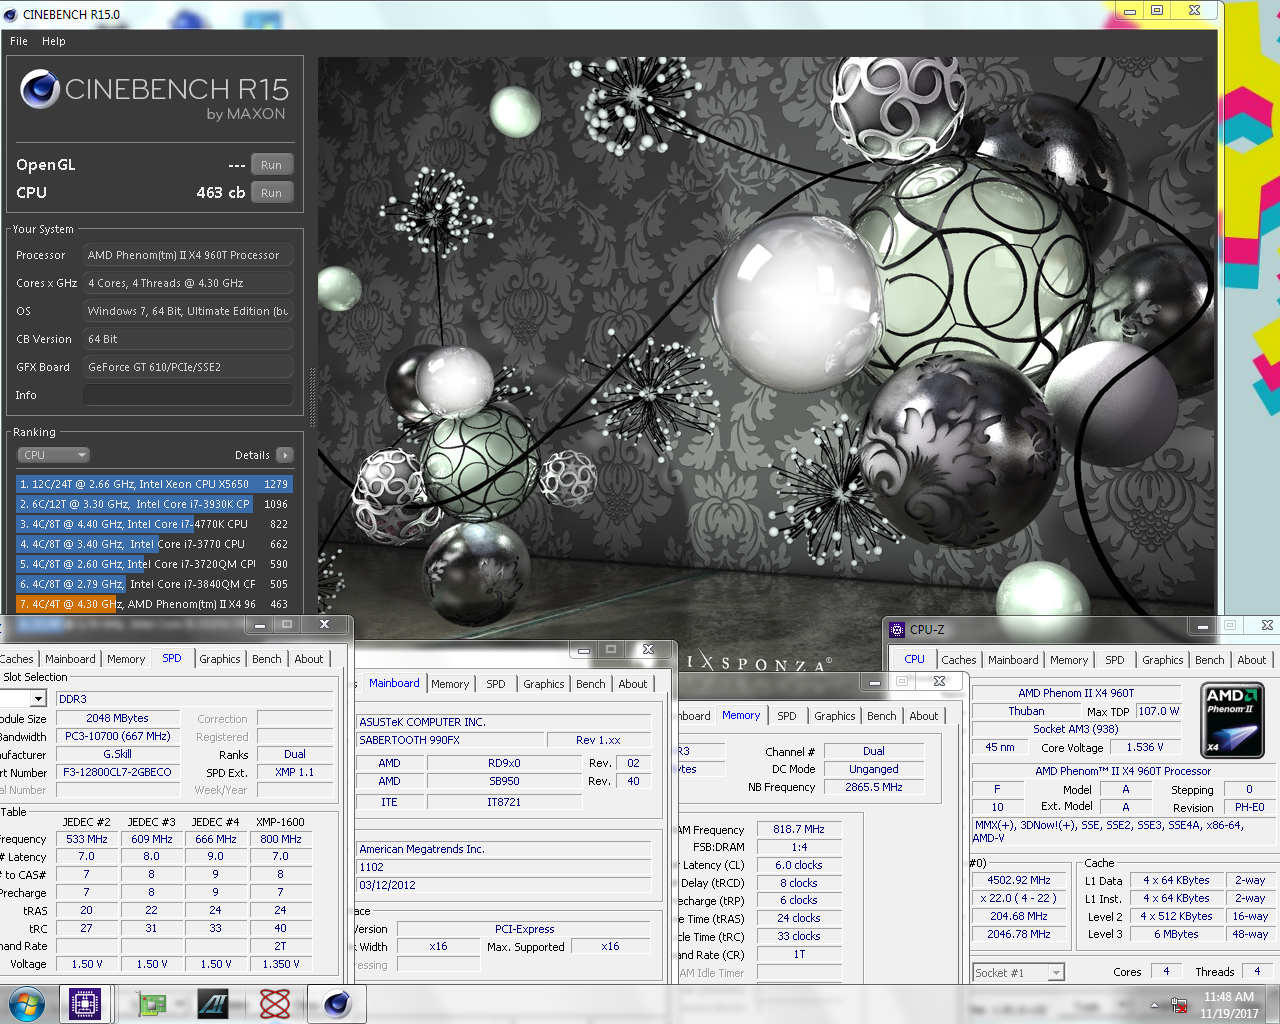Click the SABERTOOTH 990FX model field
The width and height of the screenshot is (1280, 1024).
coord(451,740)
